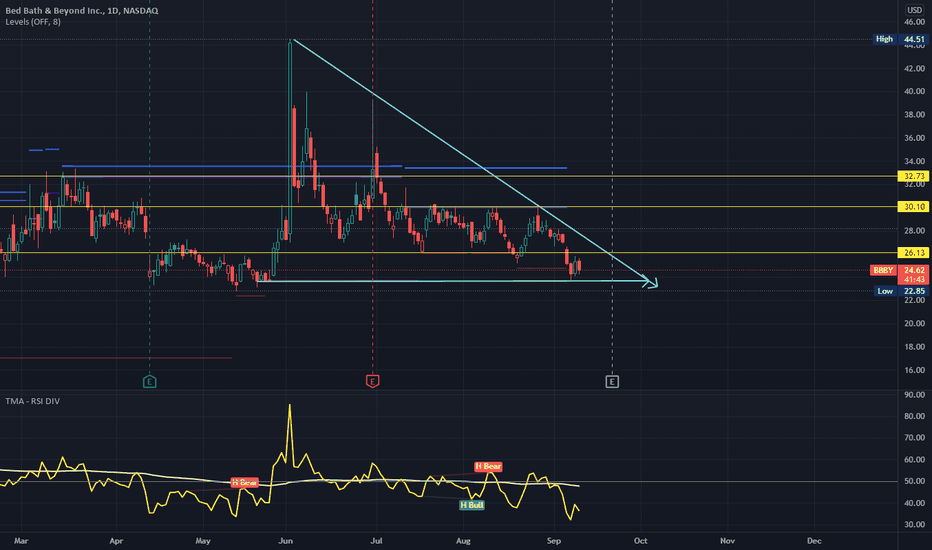Click the red earnings E marker near July
The height and width of the screenshot is (550, 932).
coord(373,381)
